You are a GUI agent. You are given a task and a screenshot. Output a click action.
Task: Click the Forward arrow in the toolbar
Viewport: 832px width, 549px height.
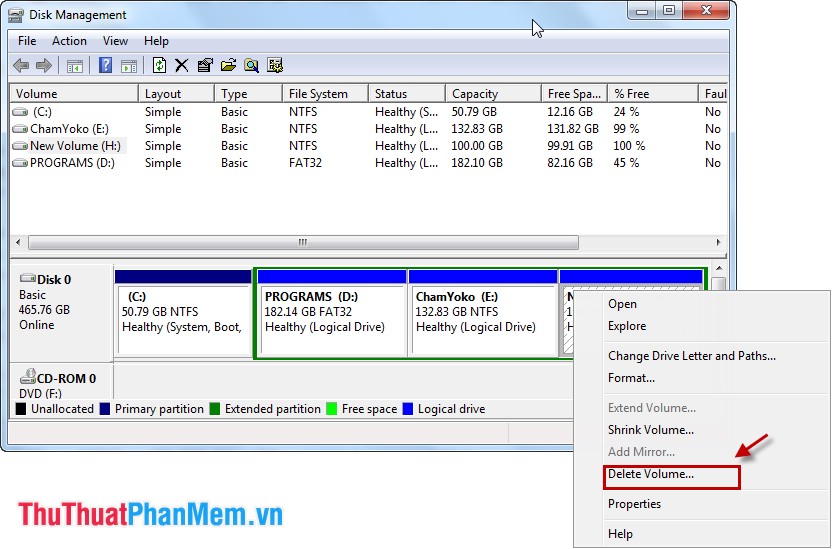point(44,66)
